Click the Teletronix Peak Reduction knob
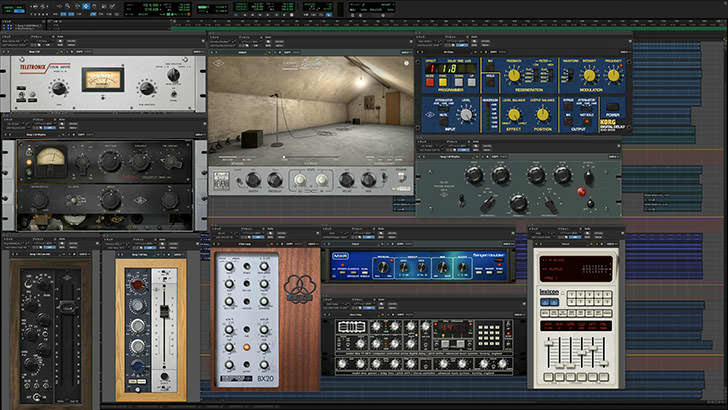This screenshot has width=728, height=410. 147,88
